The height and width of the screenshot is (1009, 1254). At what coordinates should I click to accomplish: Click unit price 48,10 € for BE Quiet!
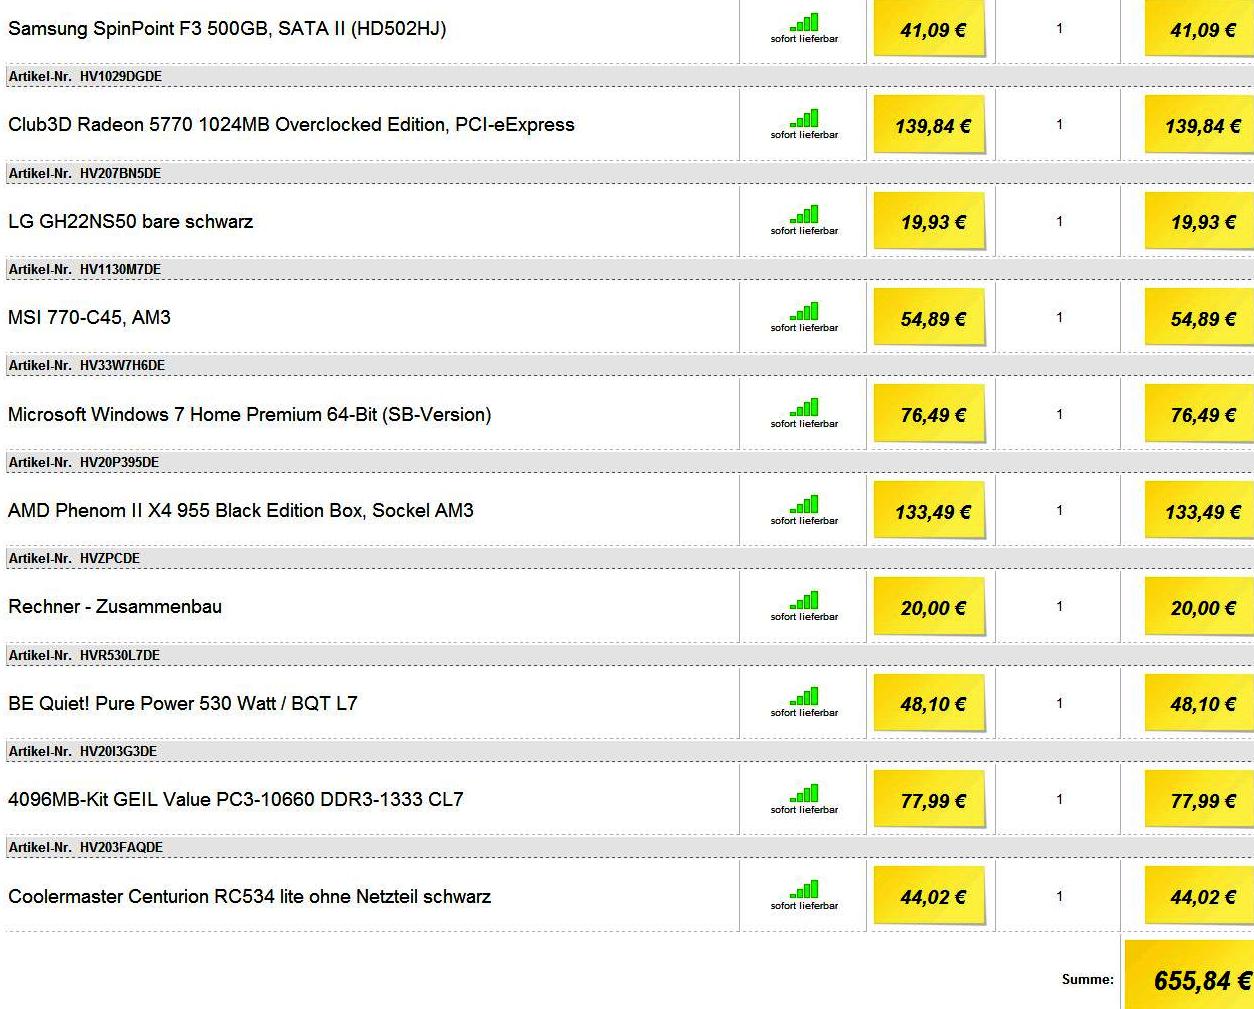point(930,703)
